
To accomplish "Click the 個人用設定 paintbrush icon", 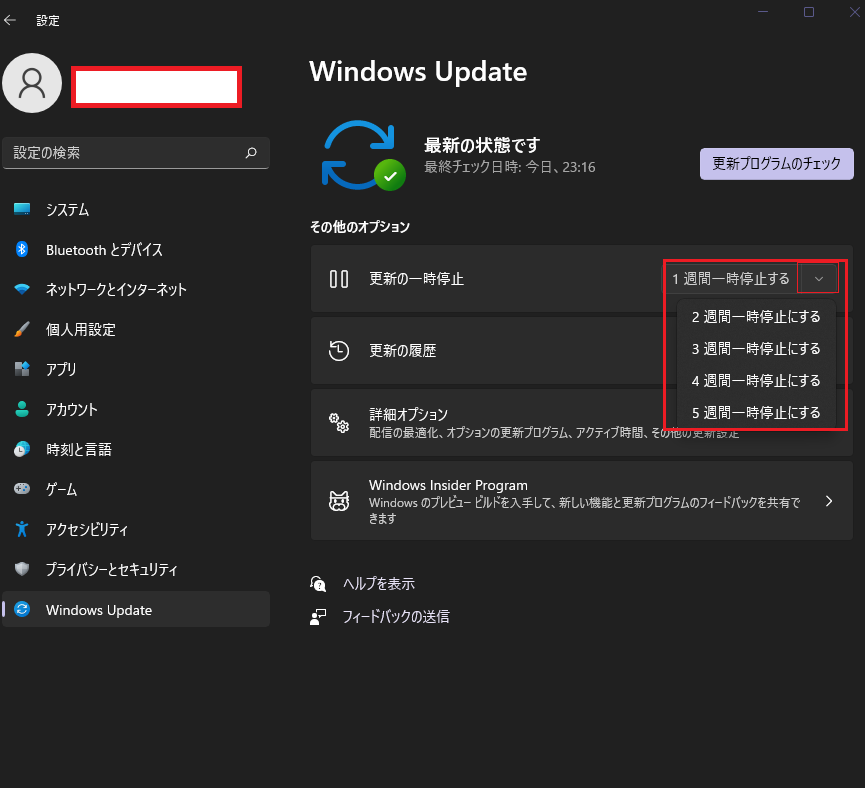I will pyautogui.click(x=22, y=329).
